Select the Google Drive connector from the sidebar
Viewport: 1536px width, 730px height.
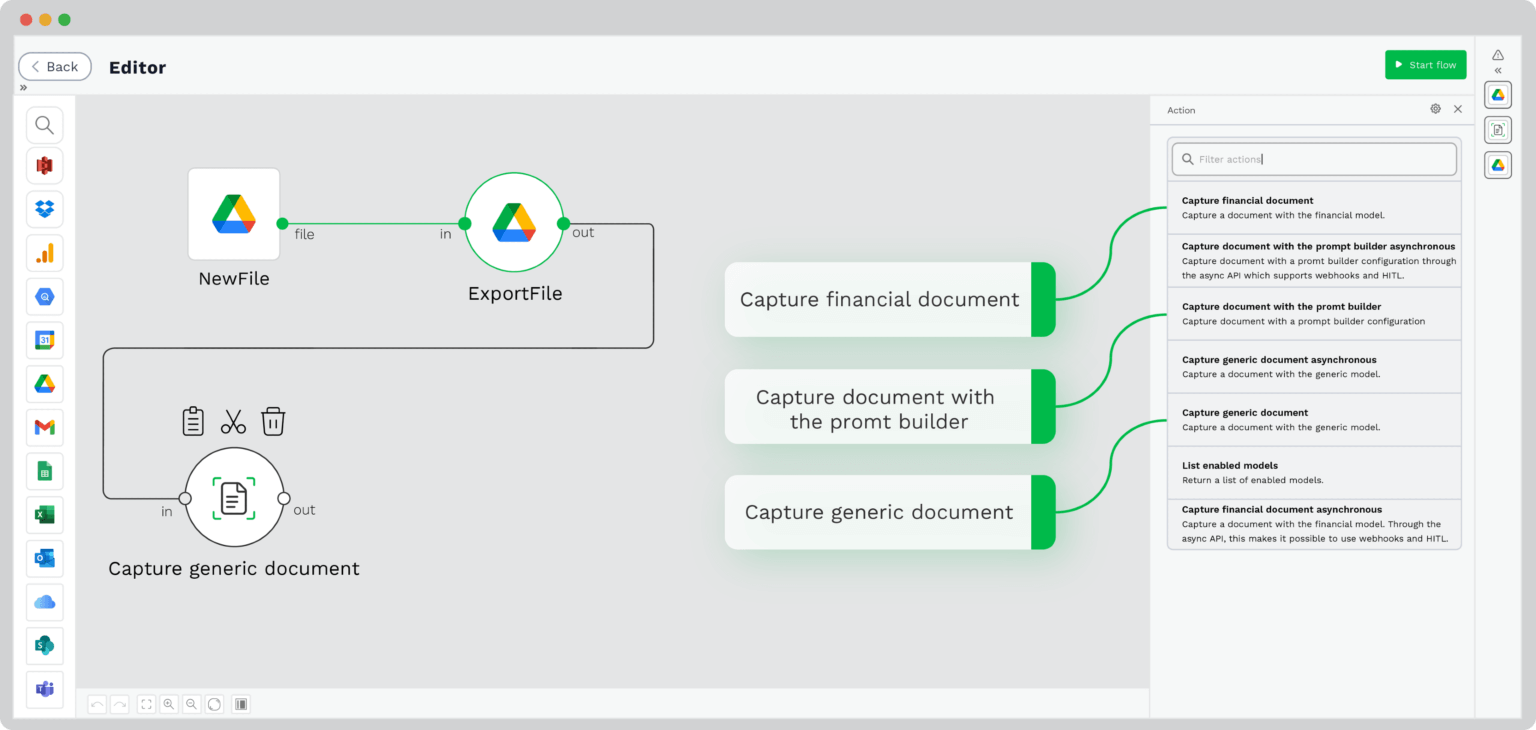tap(44, 383)
